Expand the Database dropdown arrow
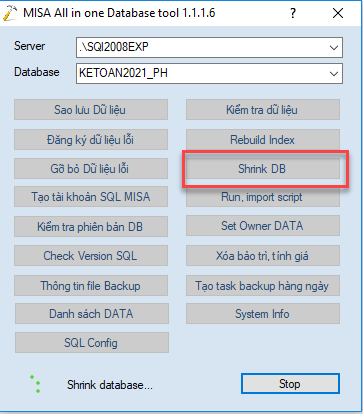 click(334, 73)
